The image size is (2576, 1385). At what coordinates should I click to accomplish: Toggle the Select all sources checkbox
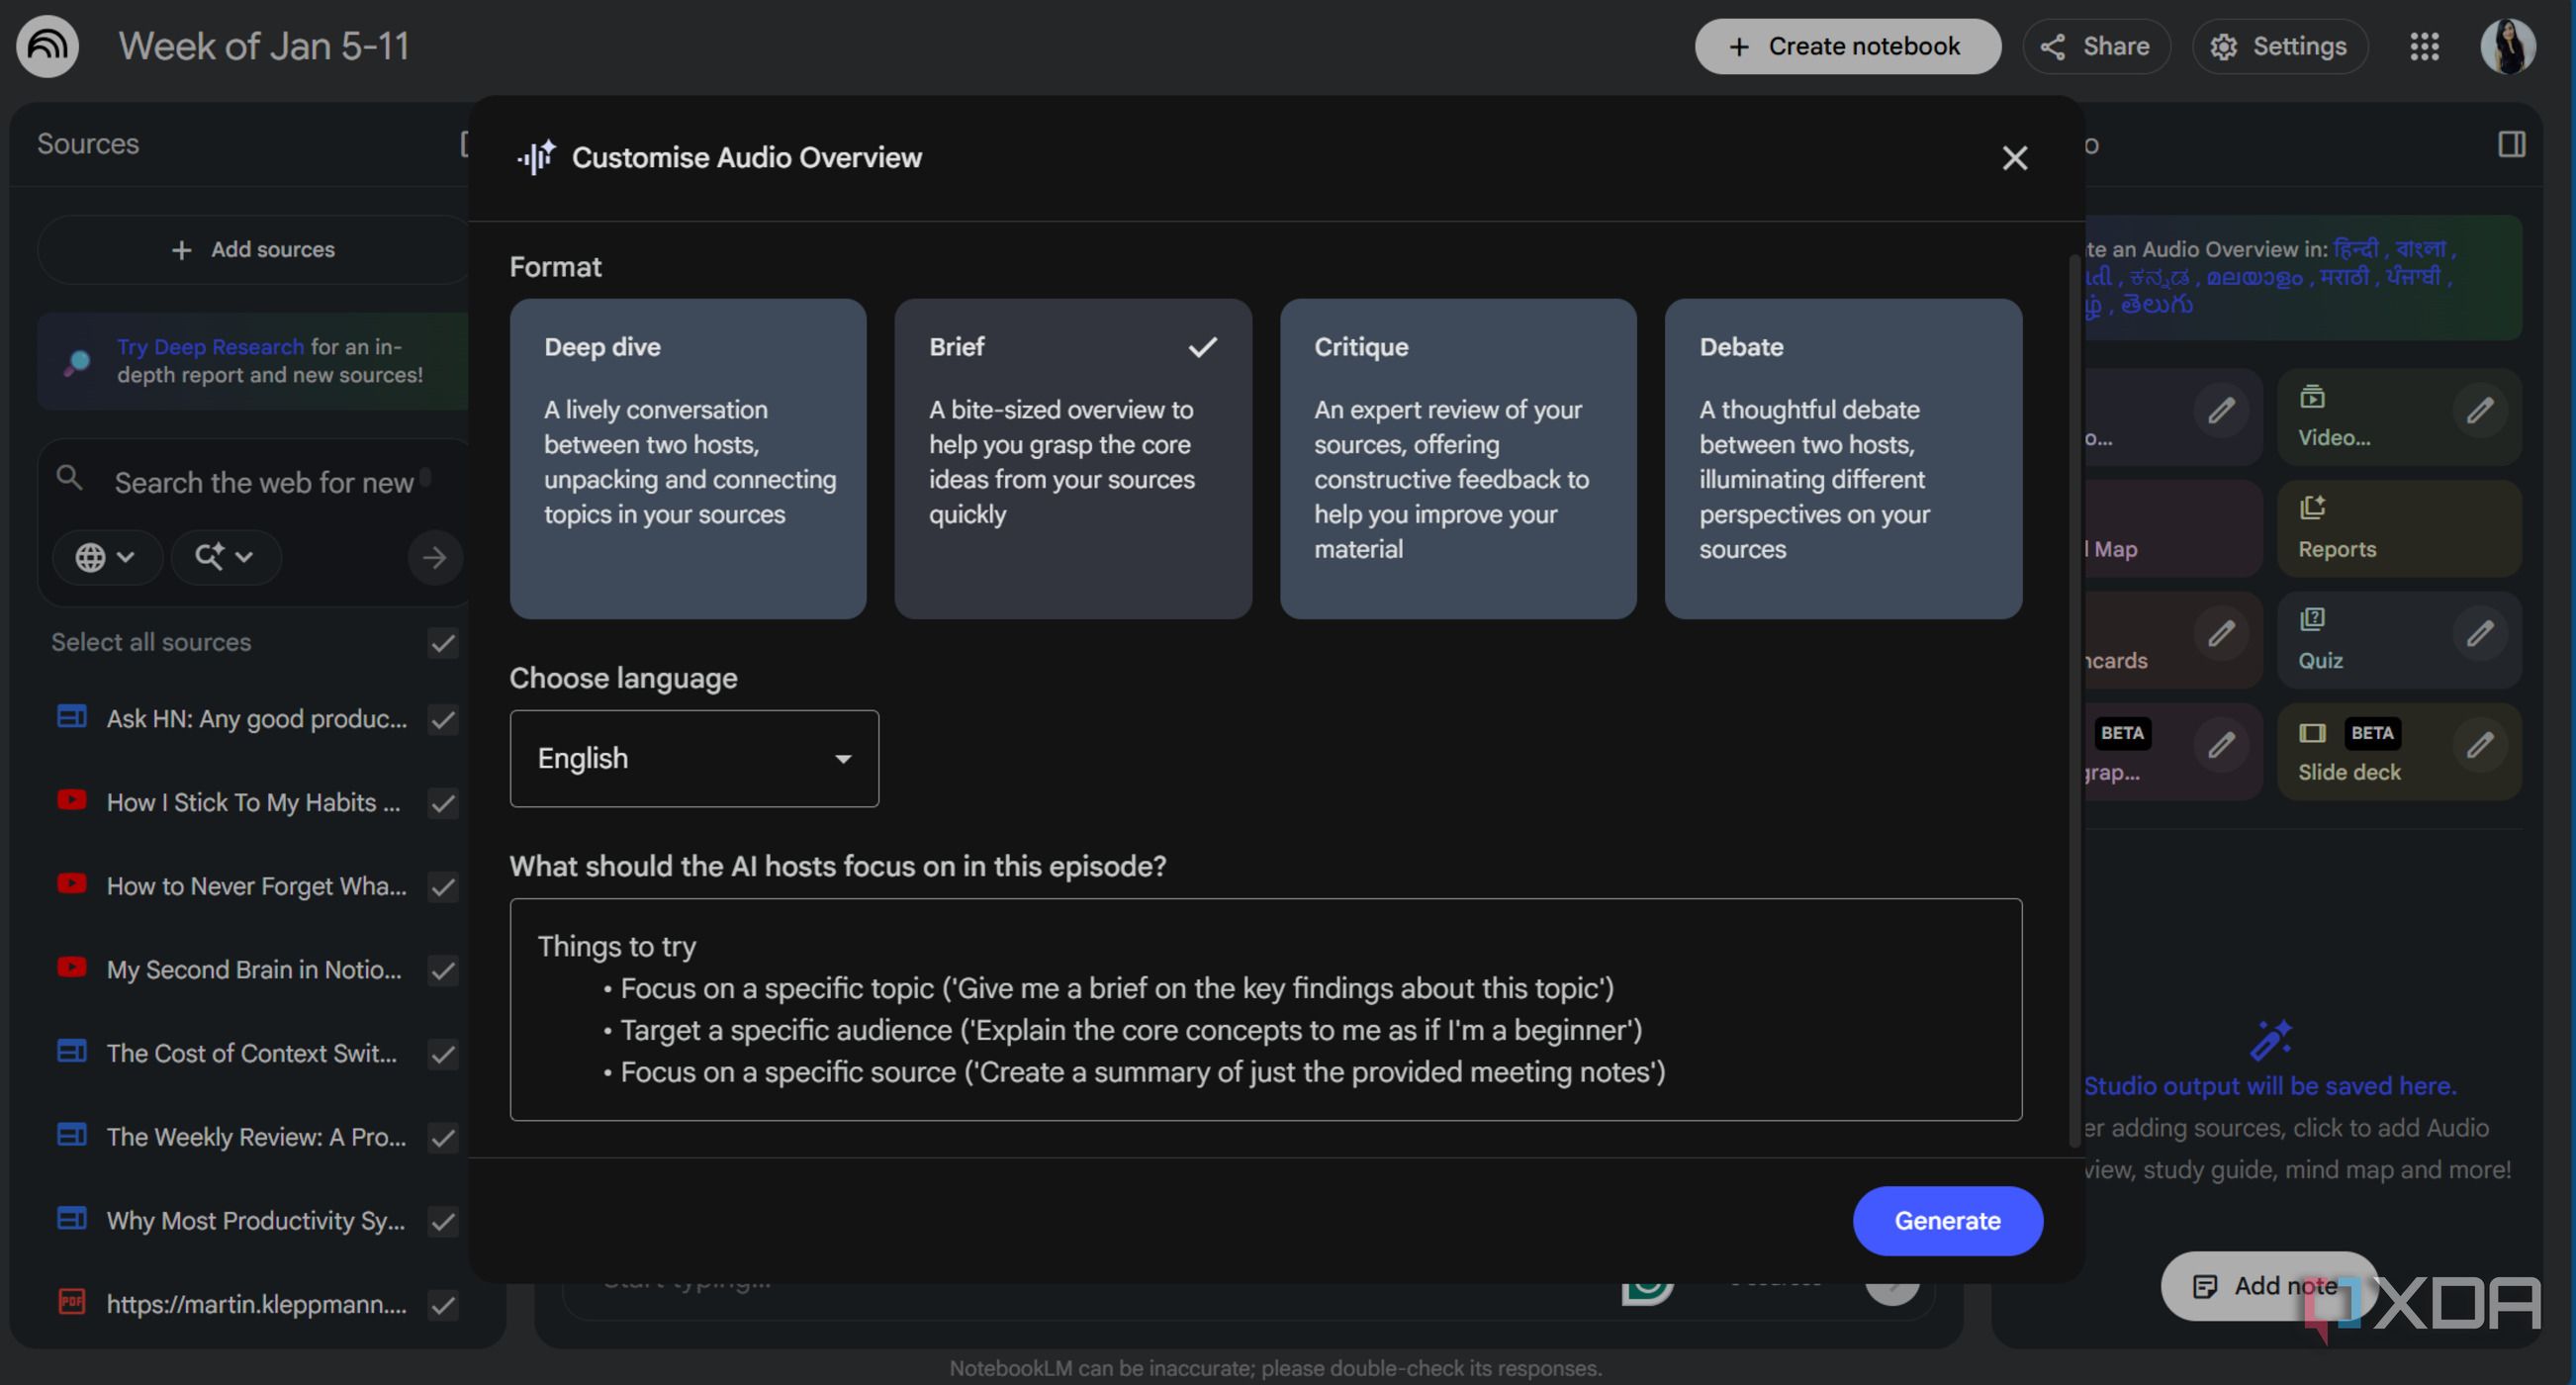443,643
